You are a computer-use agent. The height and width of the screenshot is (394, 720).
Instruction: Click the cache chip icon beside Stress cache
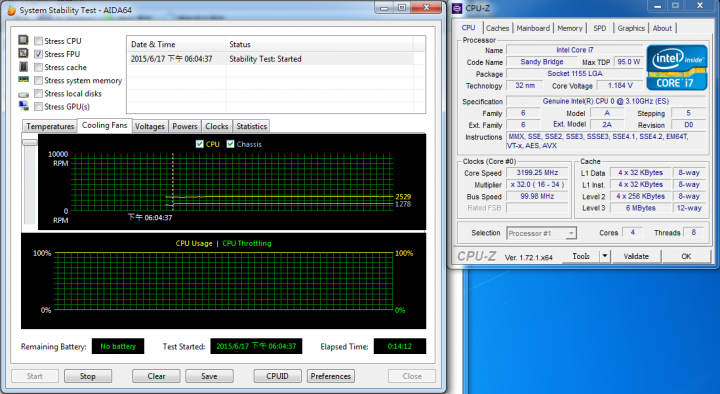tap(23, 67)
